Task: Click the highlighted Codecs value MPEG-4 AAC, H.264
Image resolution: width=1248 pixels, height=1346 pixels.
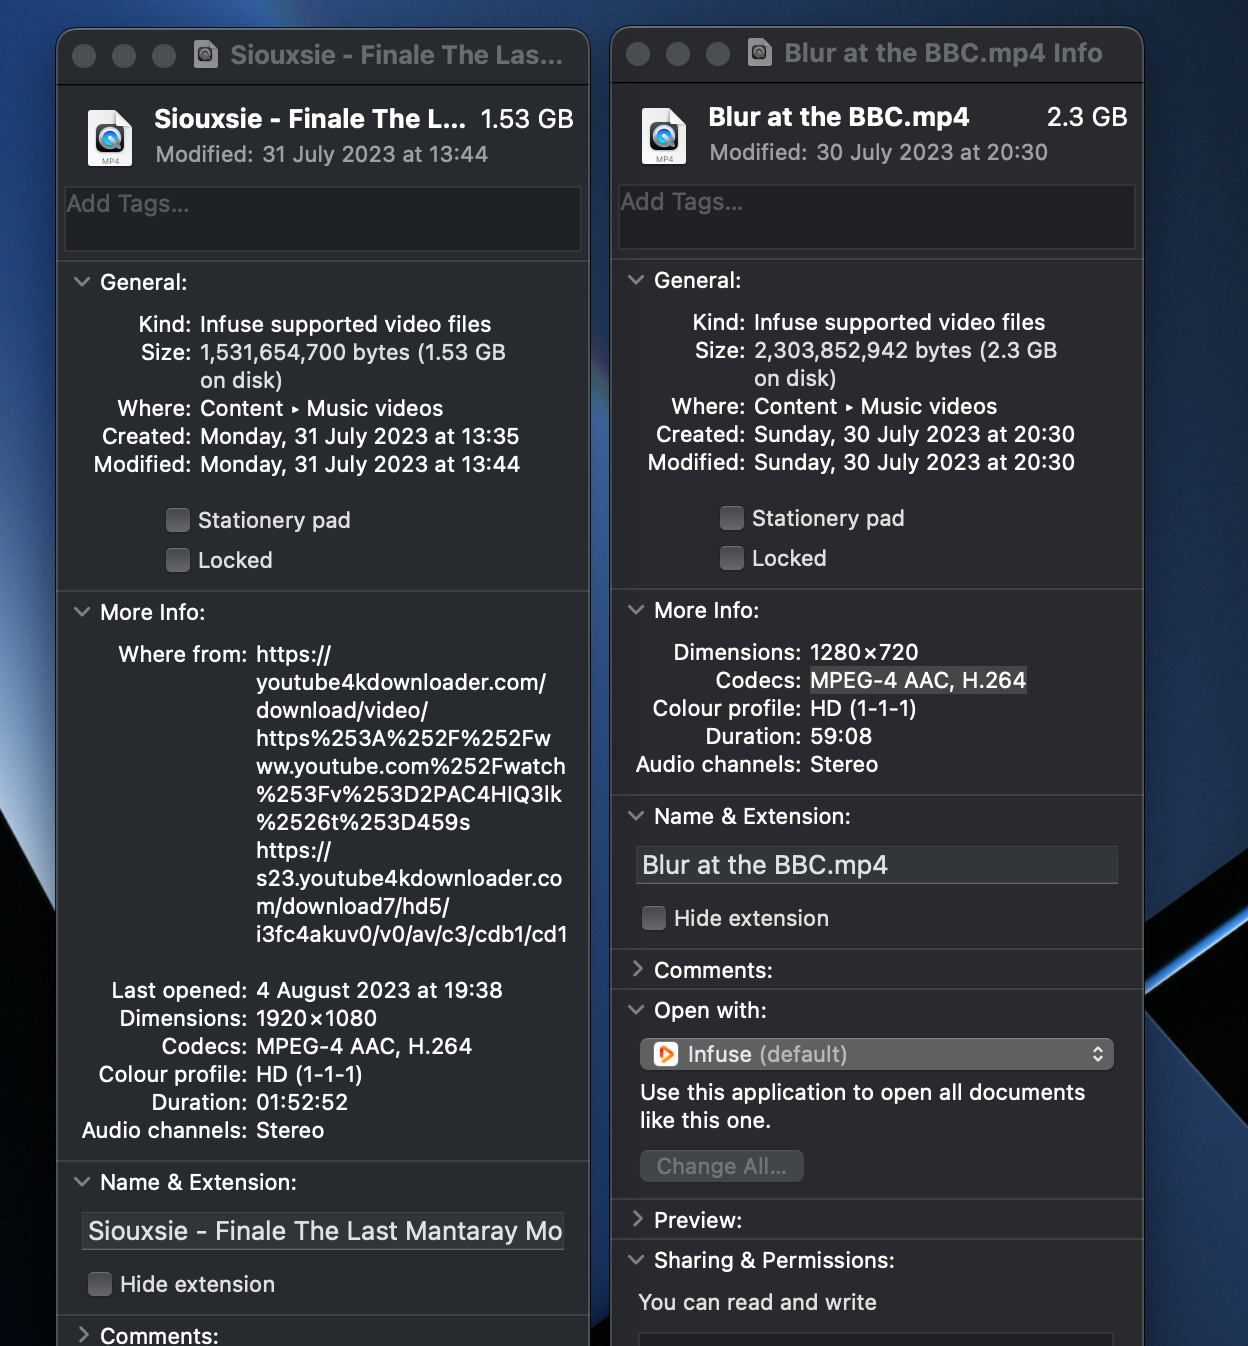Action: (x=918, y=680)
